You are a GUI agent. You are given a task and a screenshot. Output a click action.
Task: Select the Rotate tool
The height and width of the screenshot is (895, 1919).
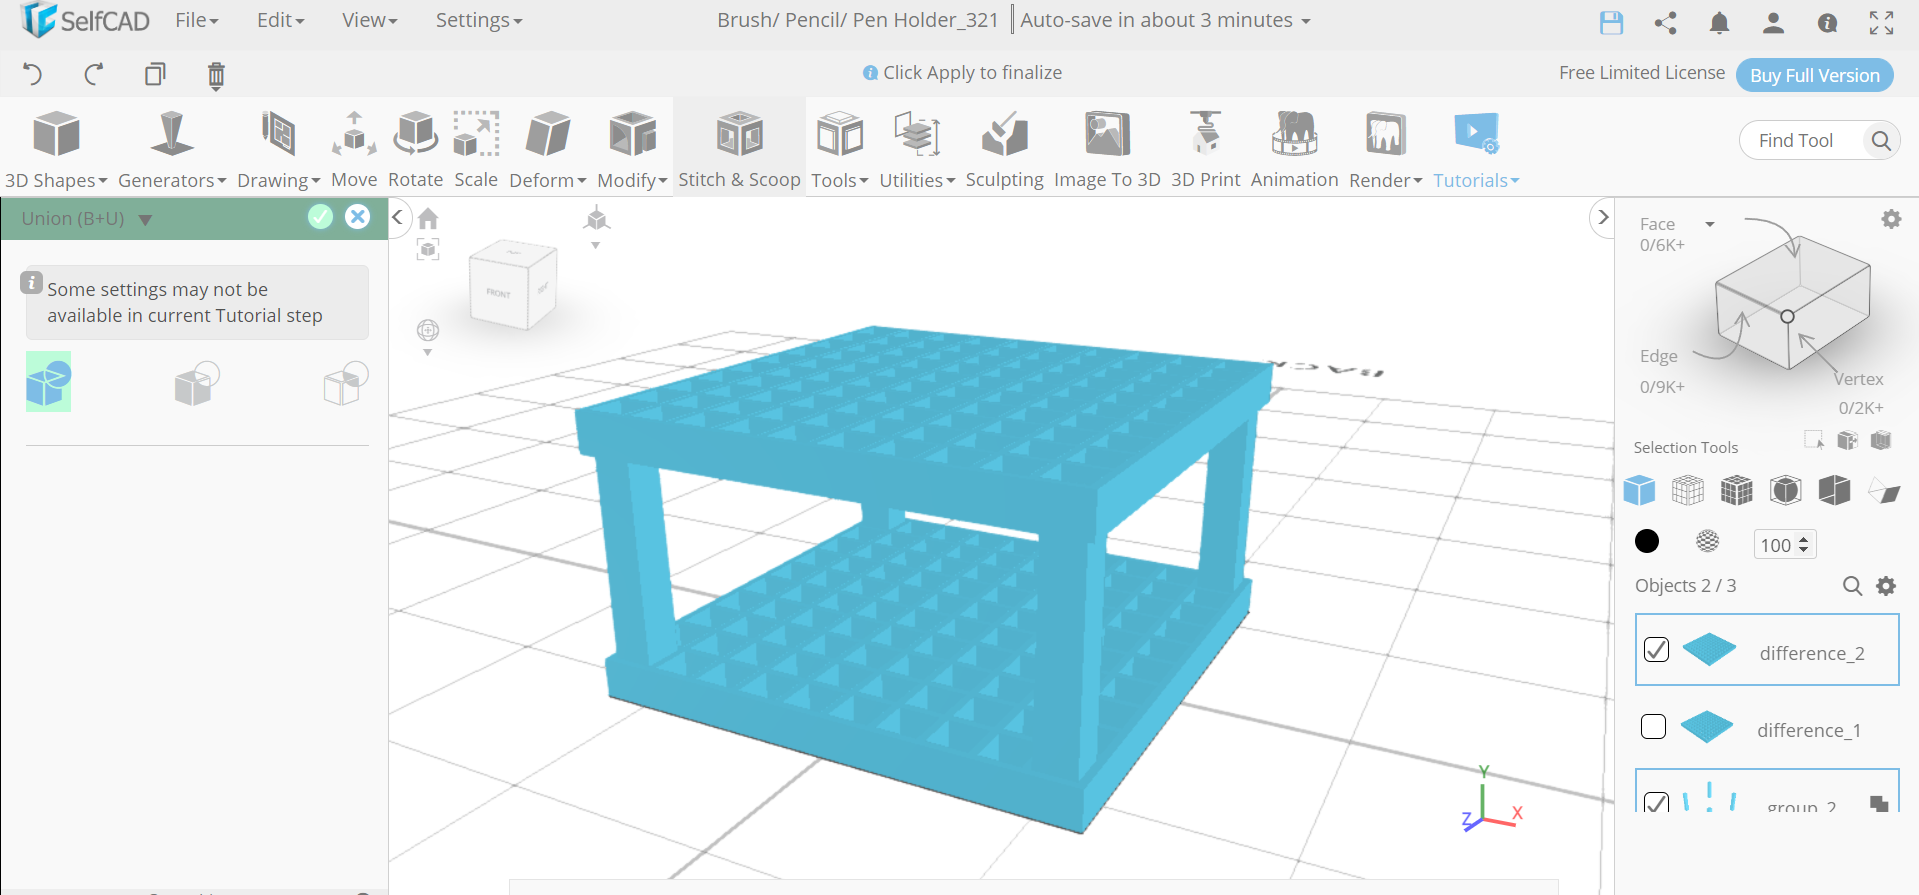(x=415, y=149)
